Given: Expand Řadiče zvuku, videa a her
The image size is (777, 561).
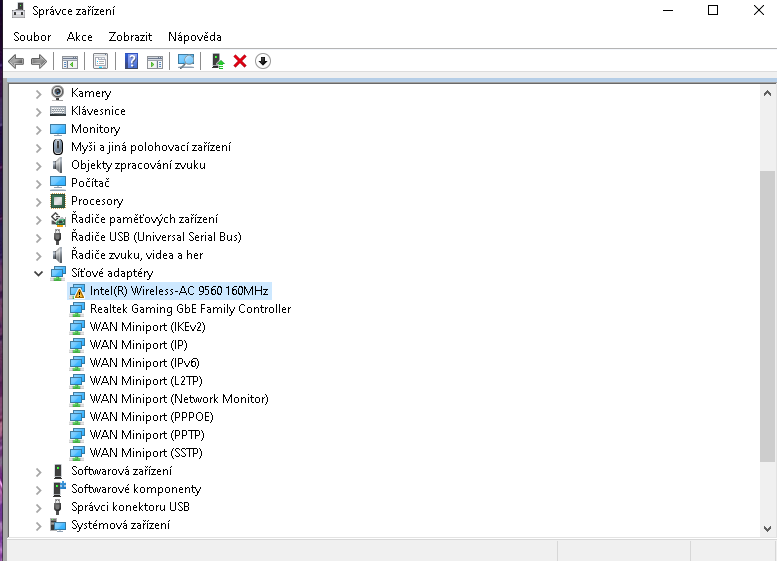Looking at the screenshot, I should click(x=38, y=256).
